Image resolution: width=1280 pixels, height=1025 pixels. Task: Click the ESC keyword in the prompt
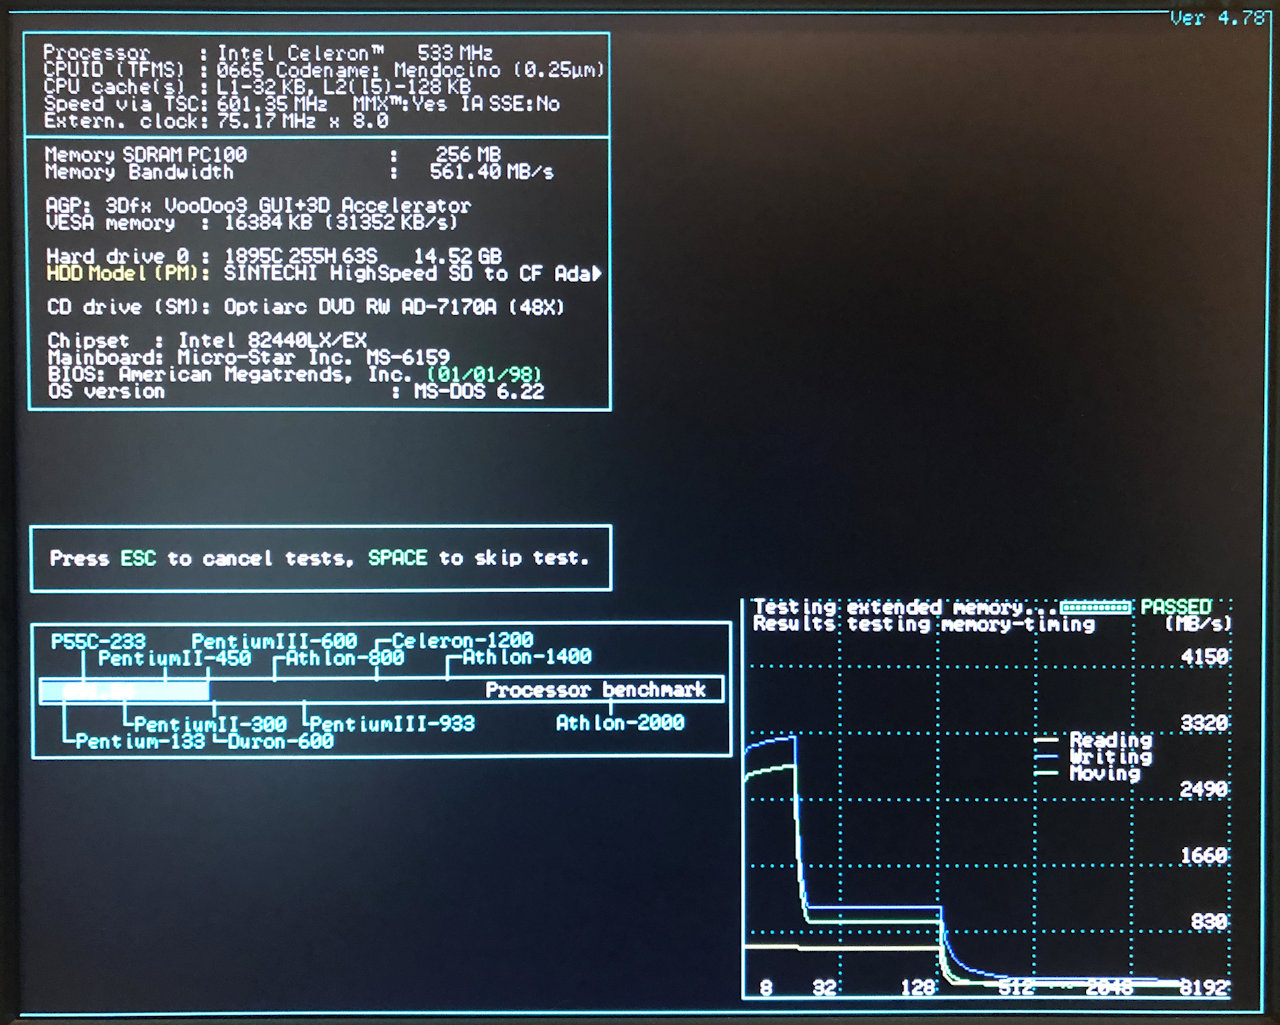tap(138, 558)
